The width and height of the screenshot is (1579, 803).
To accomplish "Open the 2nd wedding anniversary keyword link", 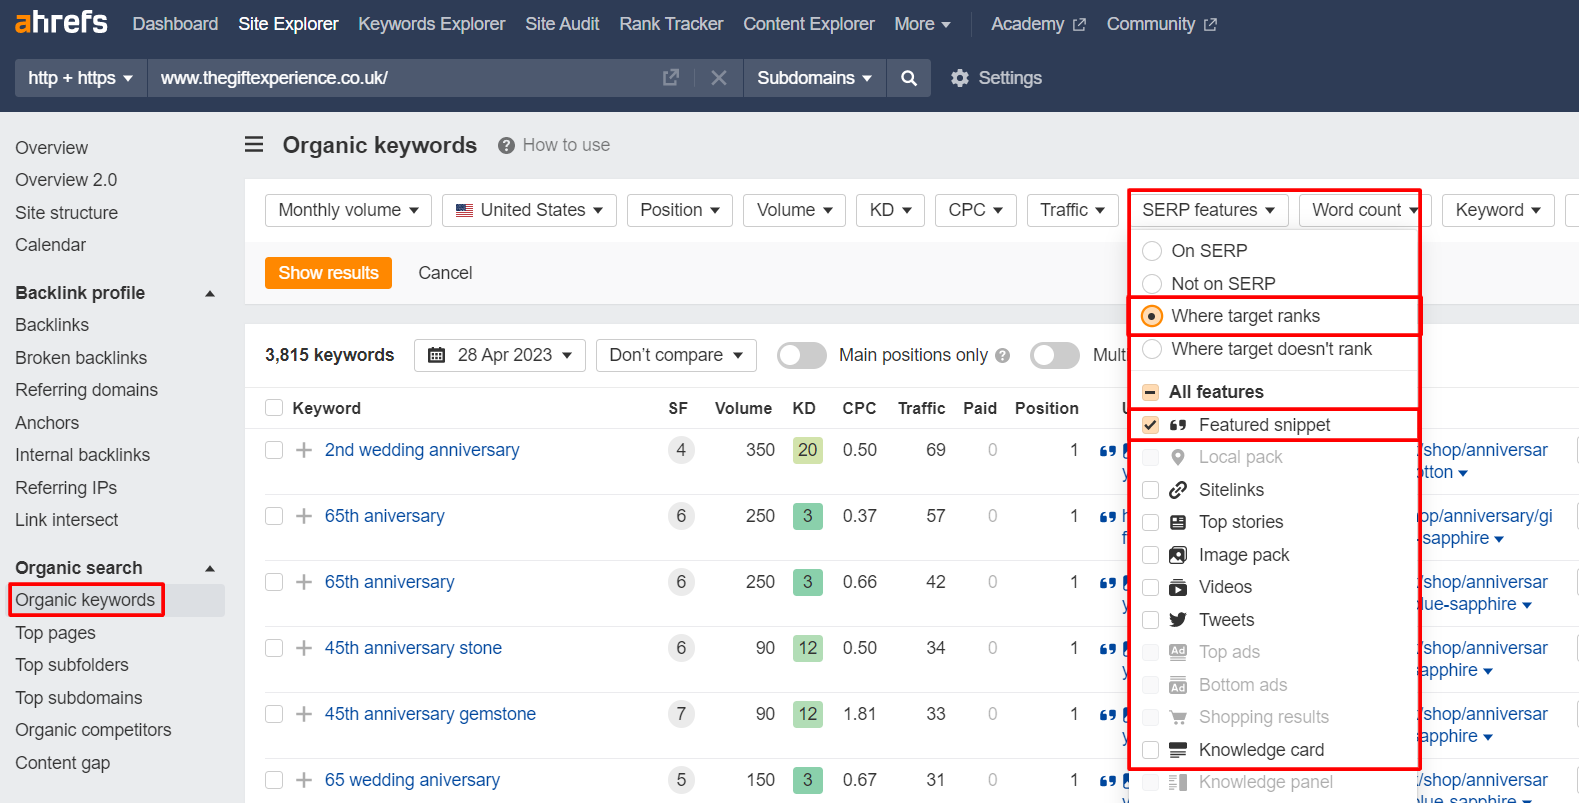I will (422, 450).
